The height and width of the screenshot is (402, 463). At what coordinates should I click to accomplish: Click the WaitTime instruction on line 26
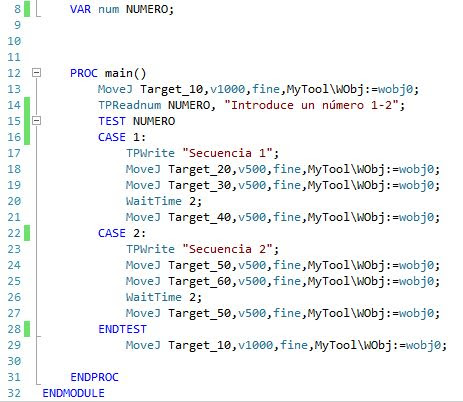click(x=154, y=297)
